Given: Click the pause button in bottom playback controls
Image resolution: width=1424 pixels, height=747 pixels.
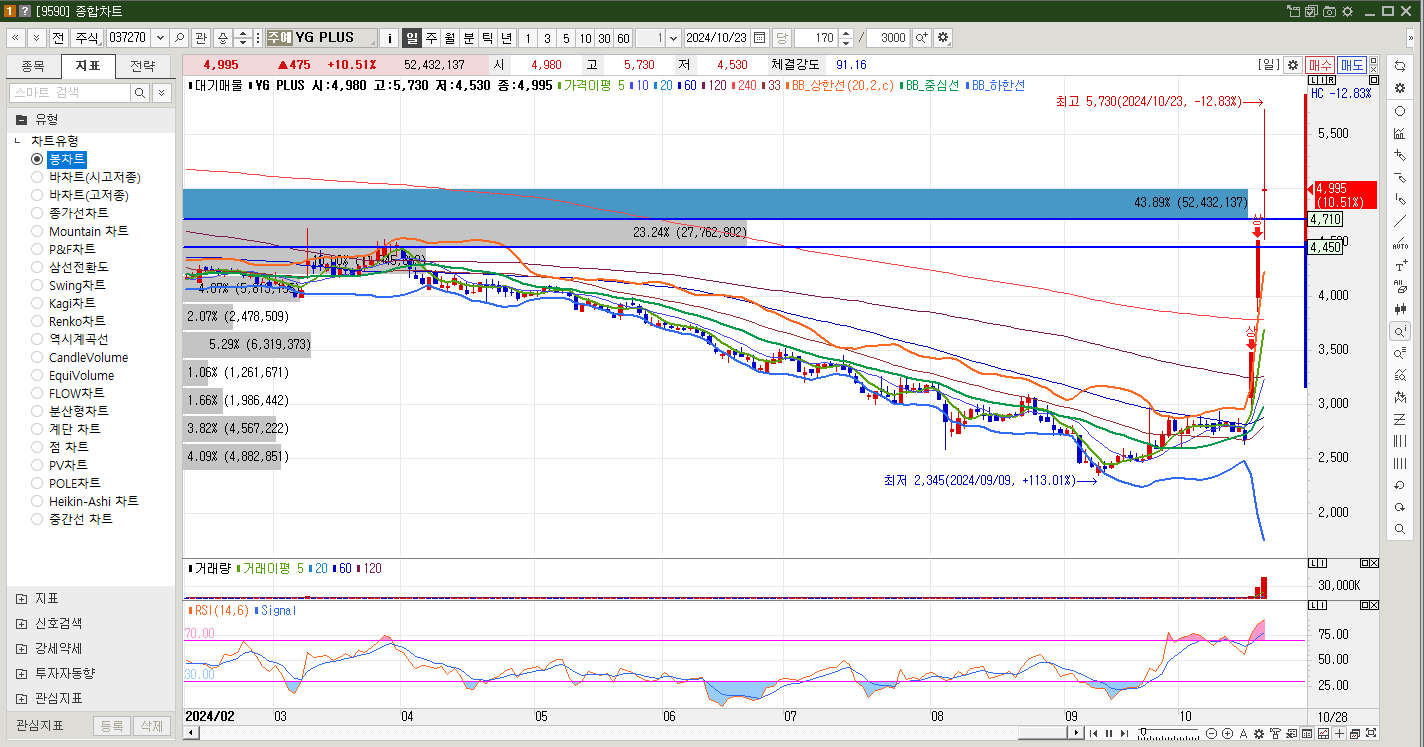Looking at the screenshot, I should click(x=1108, y=734).
